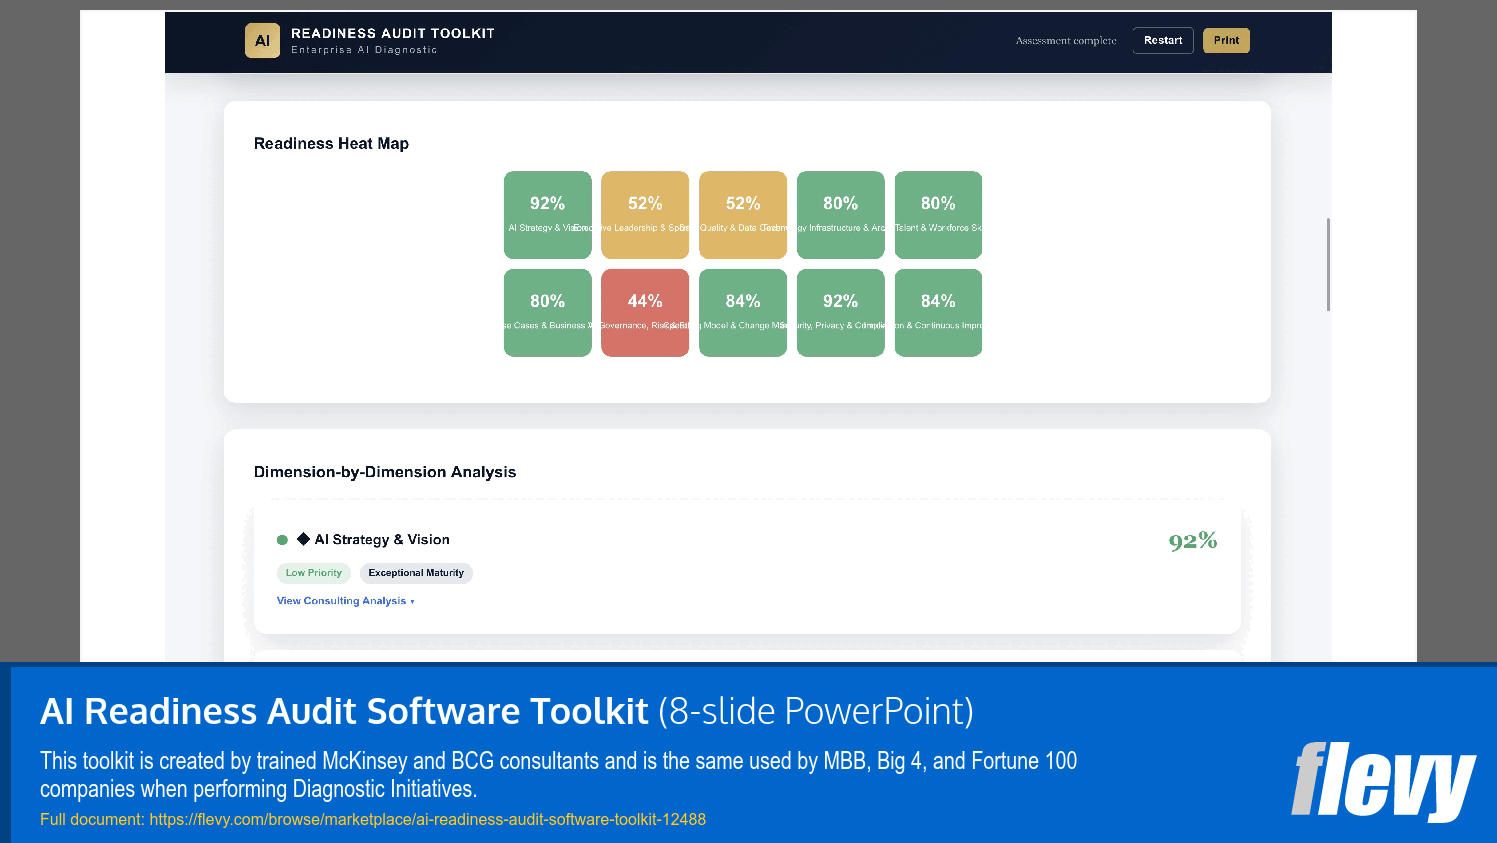Click the Dimension-by-Dimension Analysis heading
The image size is (1497, 843).
point(385,472)
